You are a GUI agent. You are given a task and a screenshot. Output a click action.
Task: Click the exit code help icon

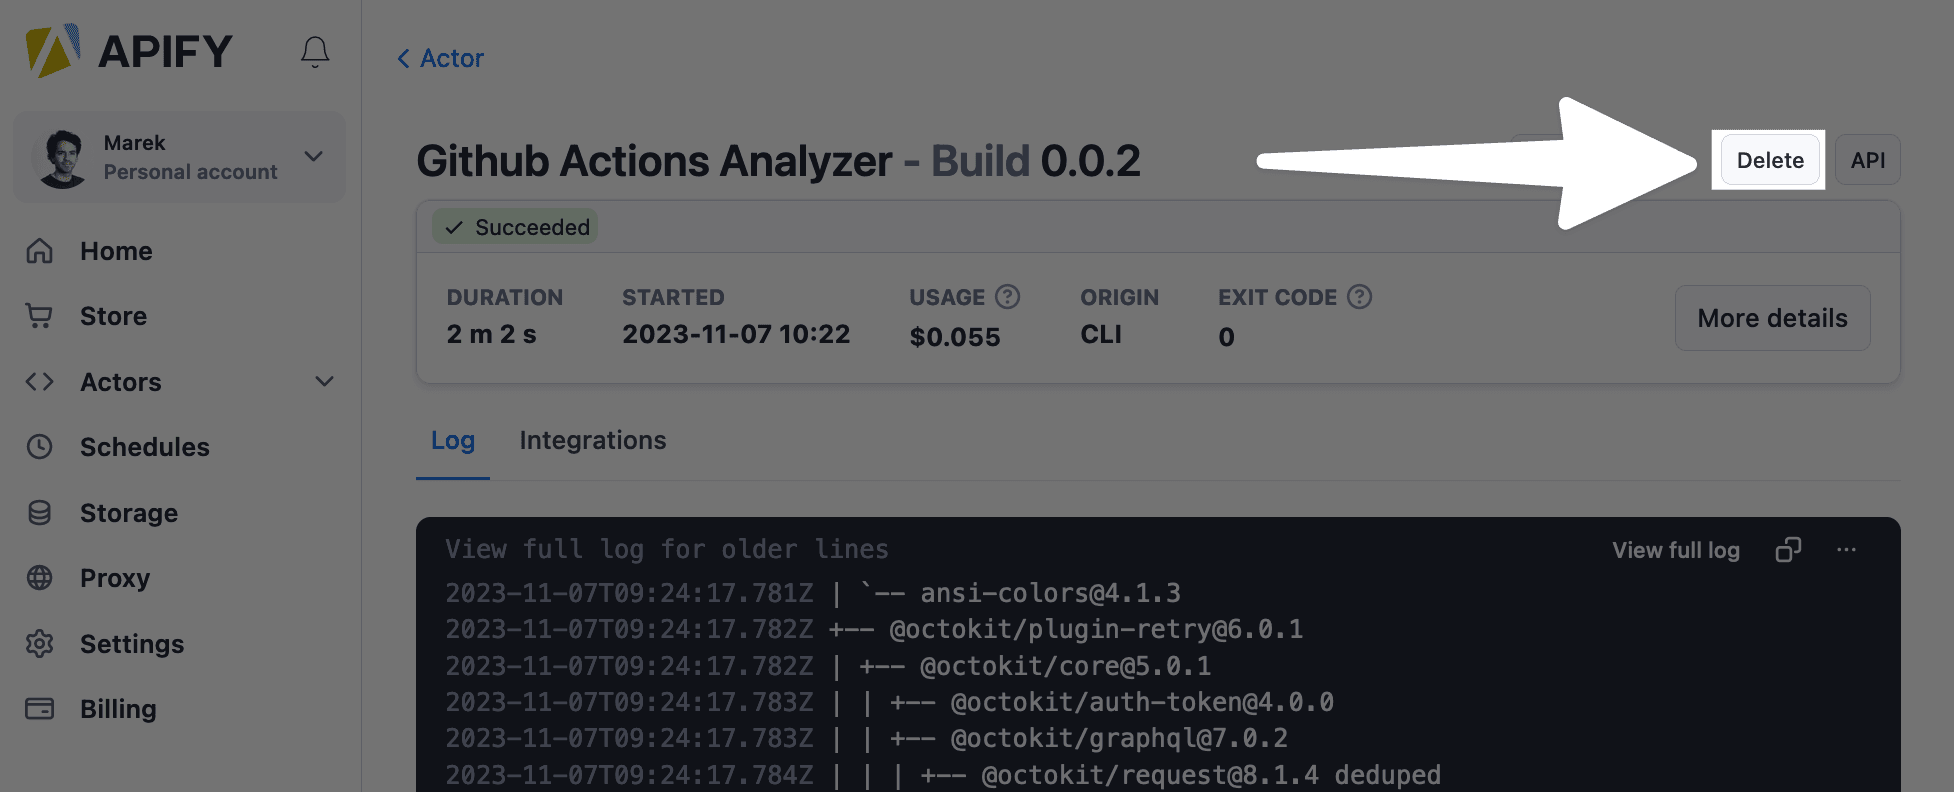pyautogui.click(x=1359, y=297)
